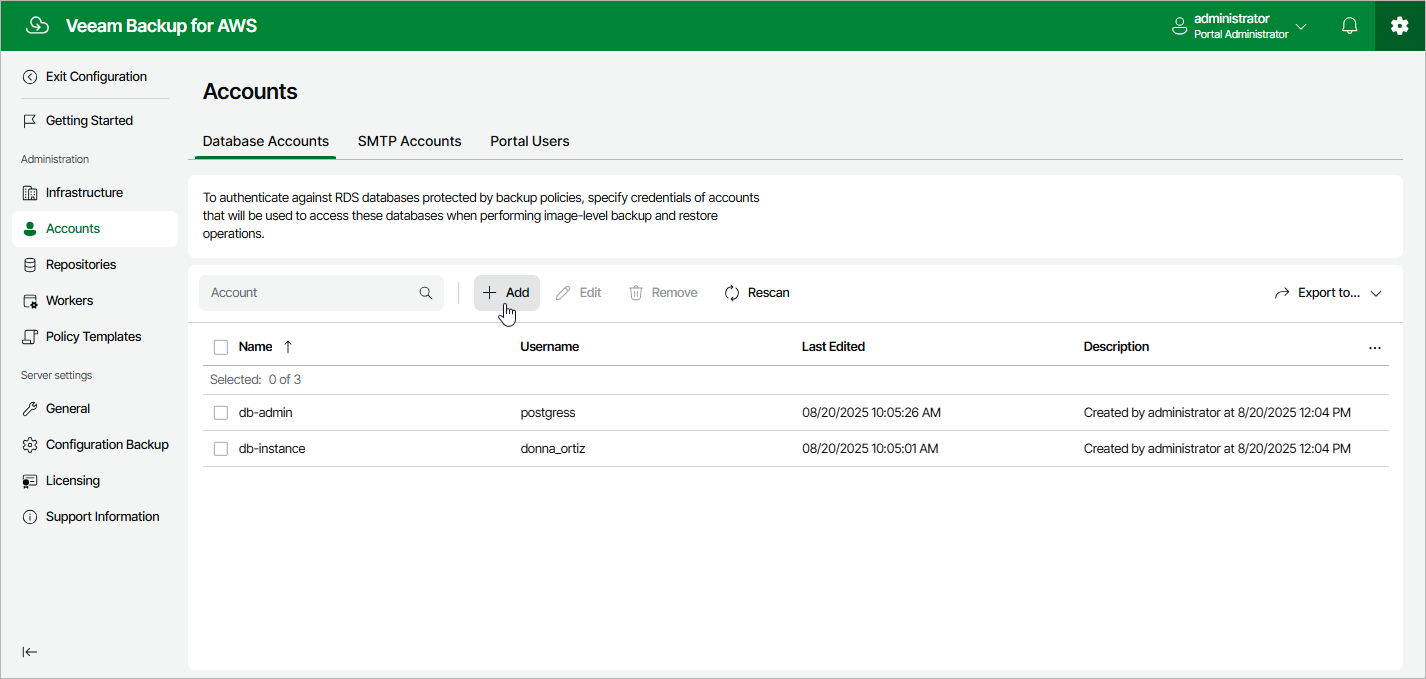Click Portal Administrator role text

point(1241,34)
